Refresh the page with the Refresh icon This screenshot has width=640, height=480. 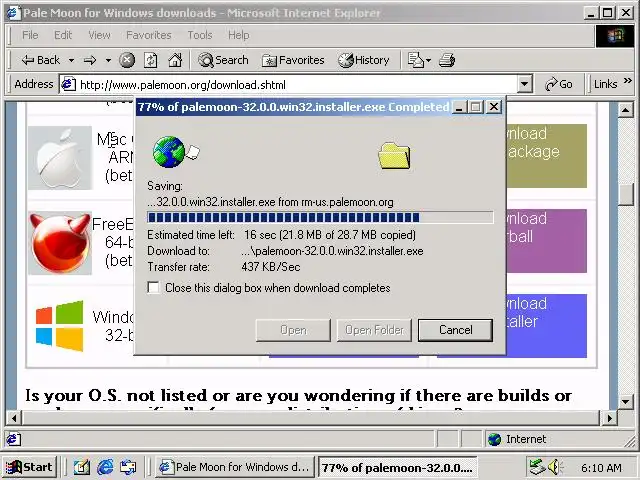pos(151,60)
